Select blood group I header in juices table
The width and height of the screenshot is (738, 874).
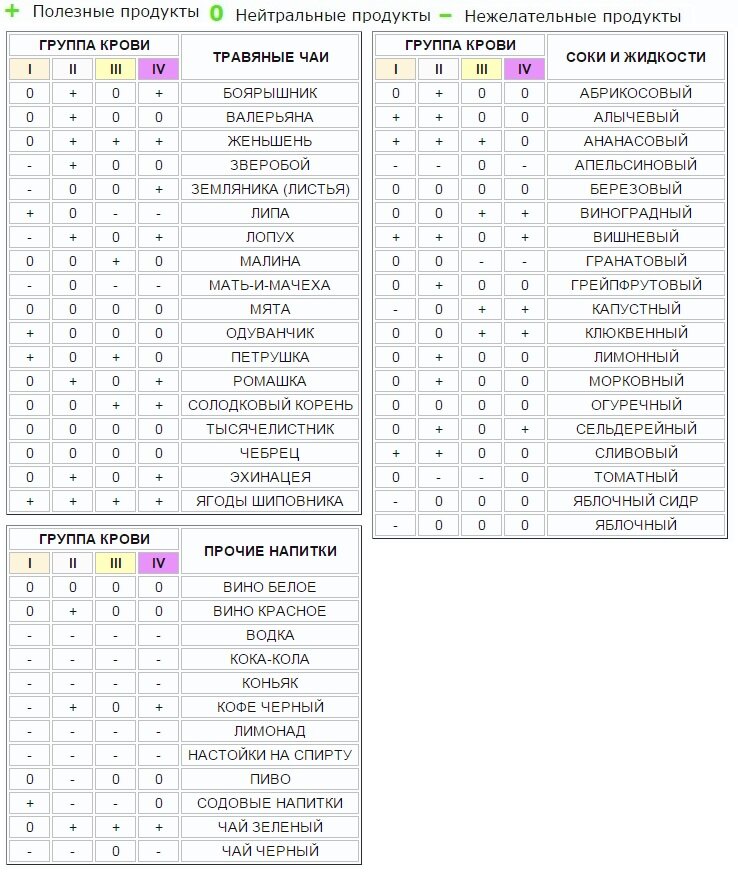(x=395, y=69)
